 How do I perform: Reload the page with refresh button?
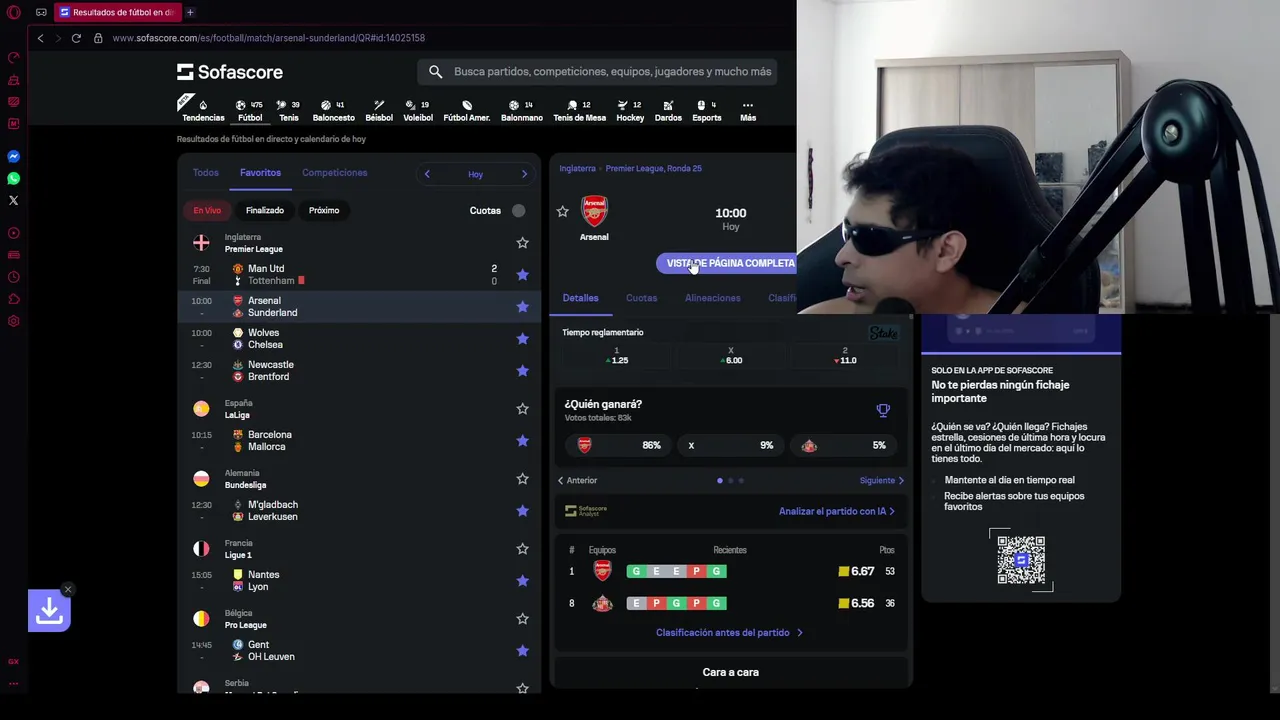coord(76,38)
